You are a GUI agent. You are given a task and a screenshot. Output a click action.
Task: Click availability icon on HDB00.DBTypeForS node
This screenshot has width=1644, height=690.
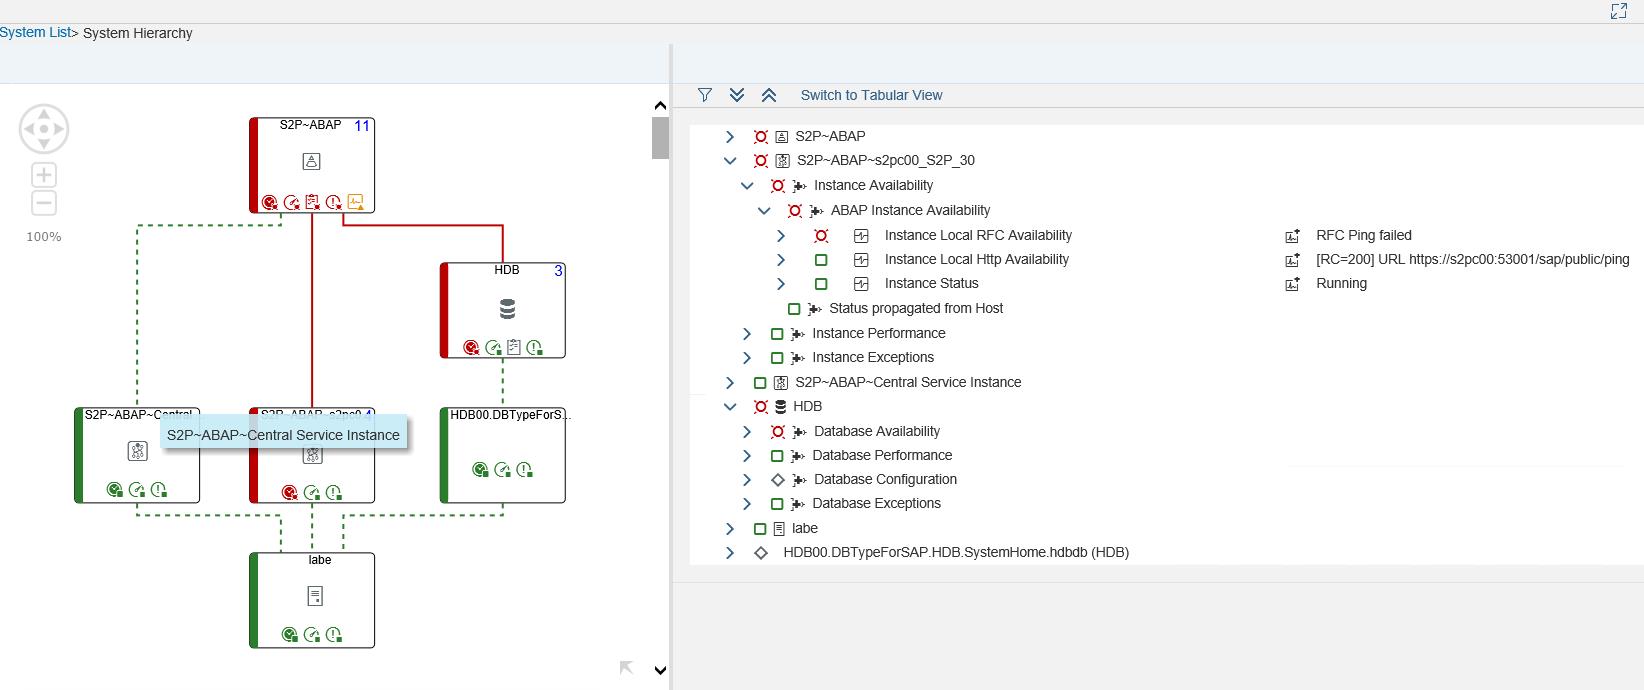pos(481,469)
